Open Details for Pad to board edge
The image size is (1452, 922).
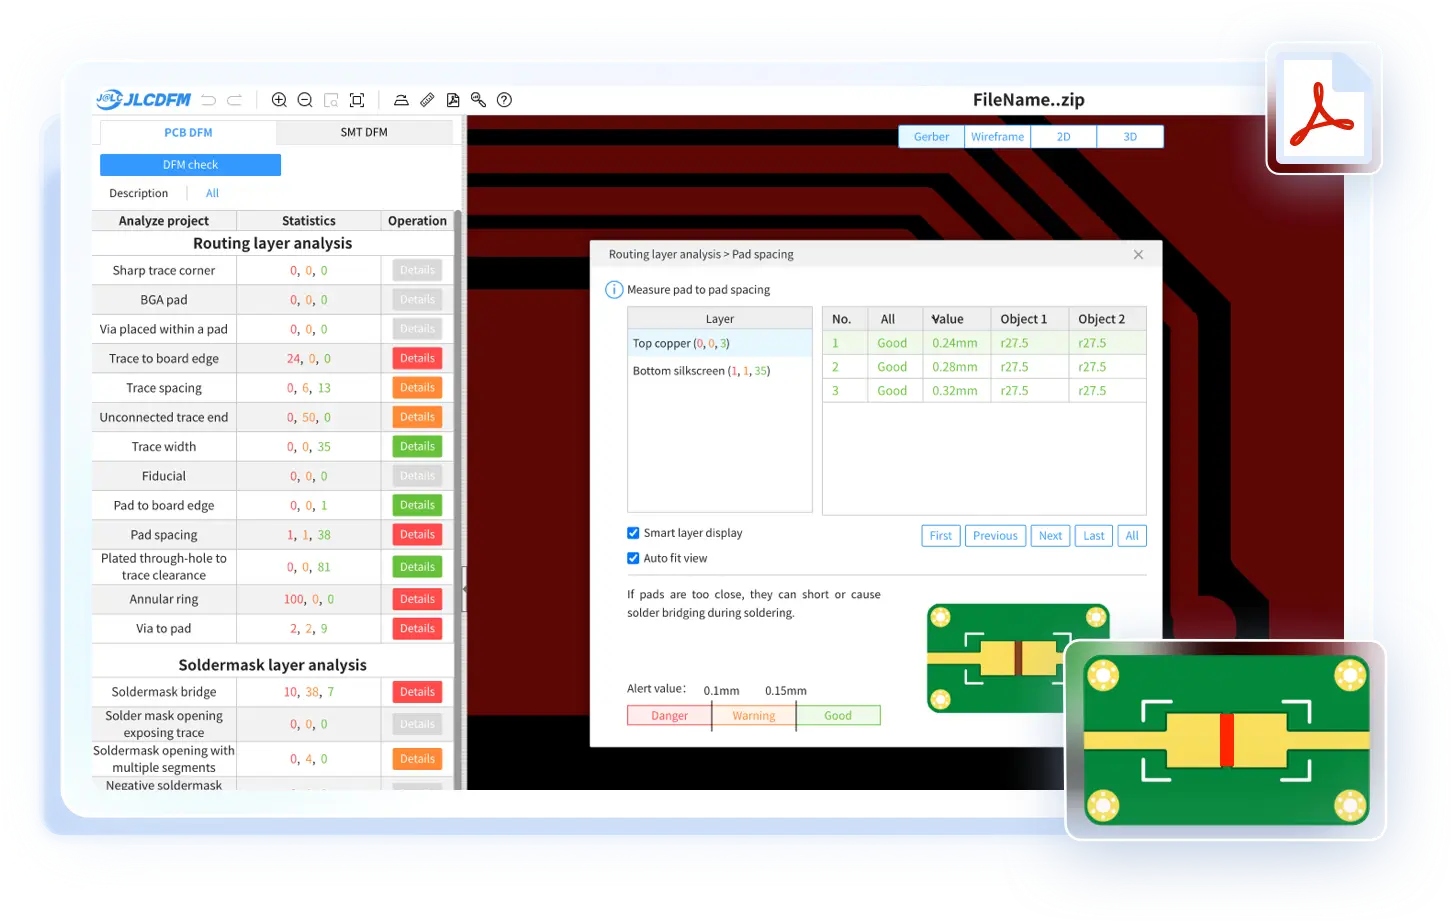(417, 505)
